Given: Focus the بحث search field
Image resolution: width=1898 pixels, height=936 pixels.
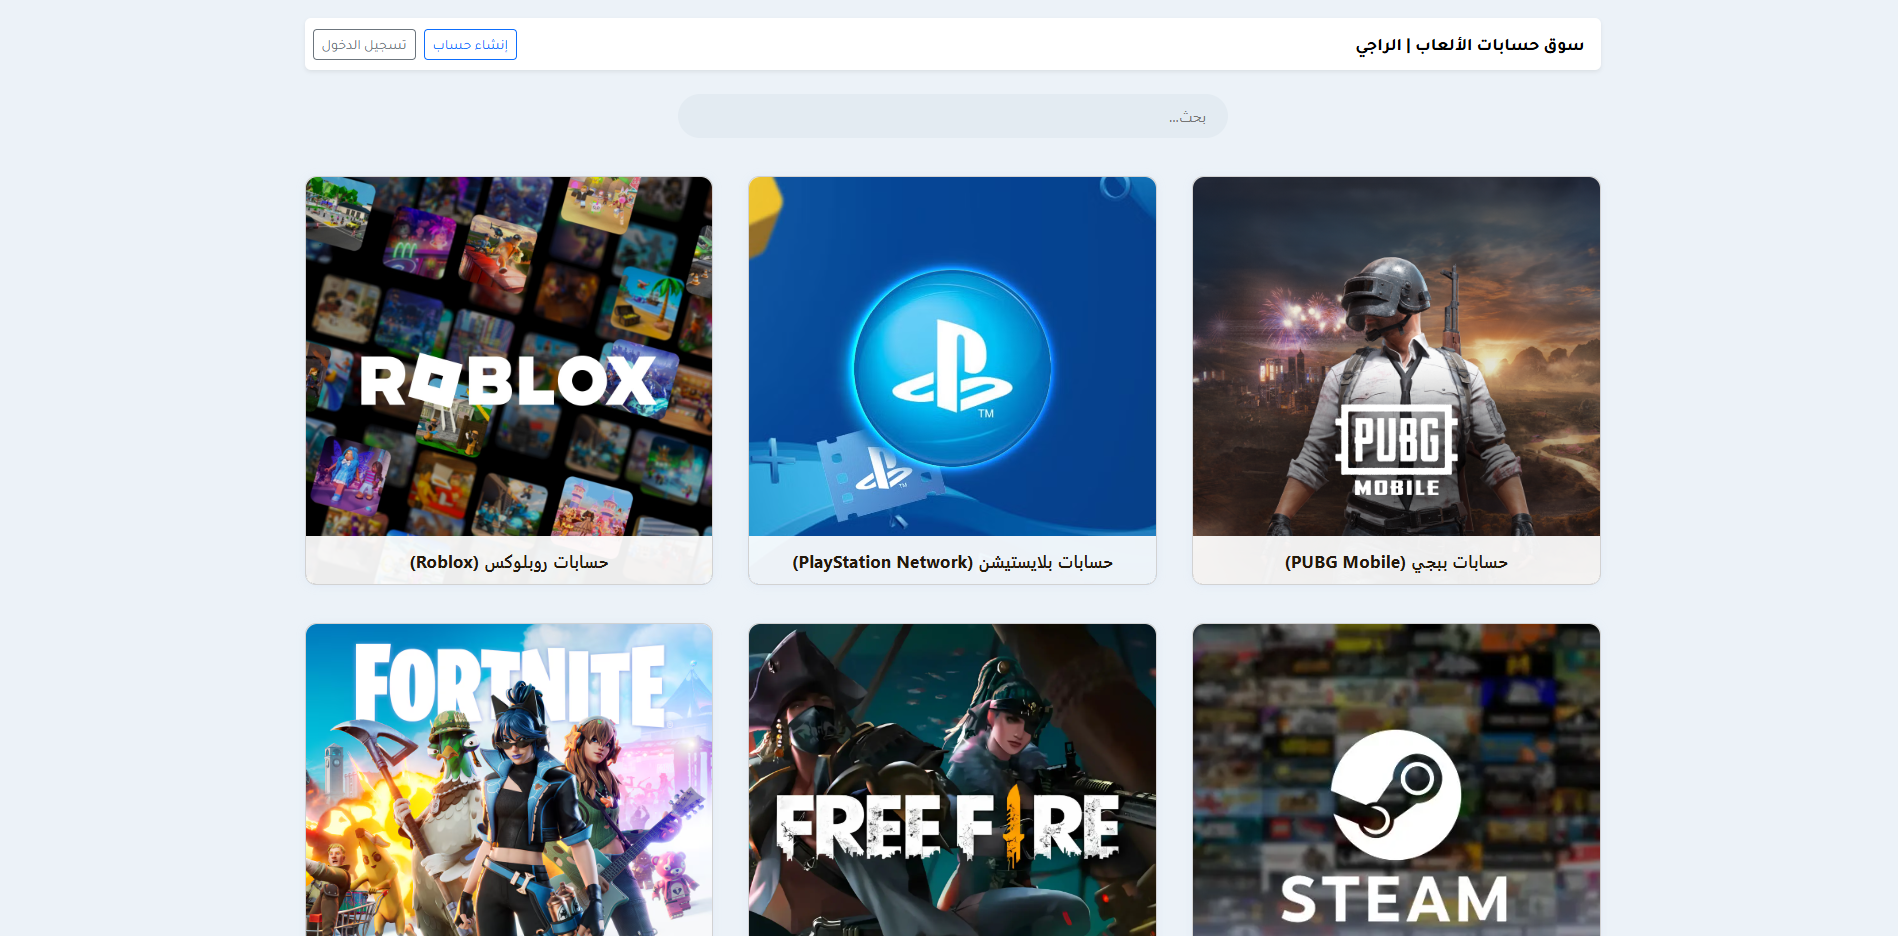Looking at the screenshot, I should point(952,117).
